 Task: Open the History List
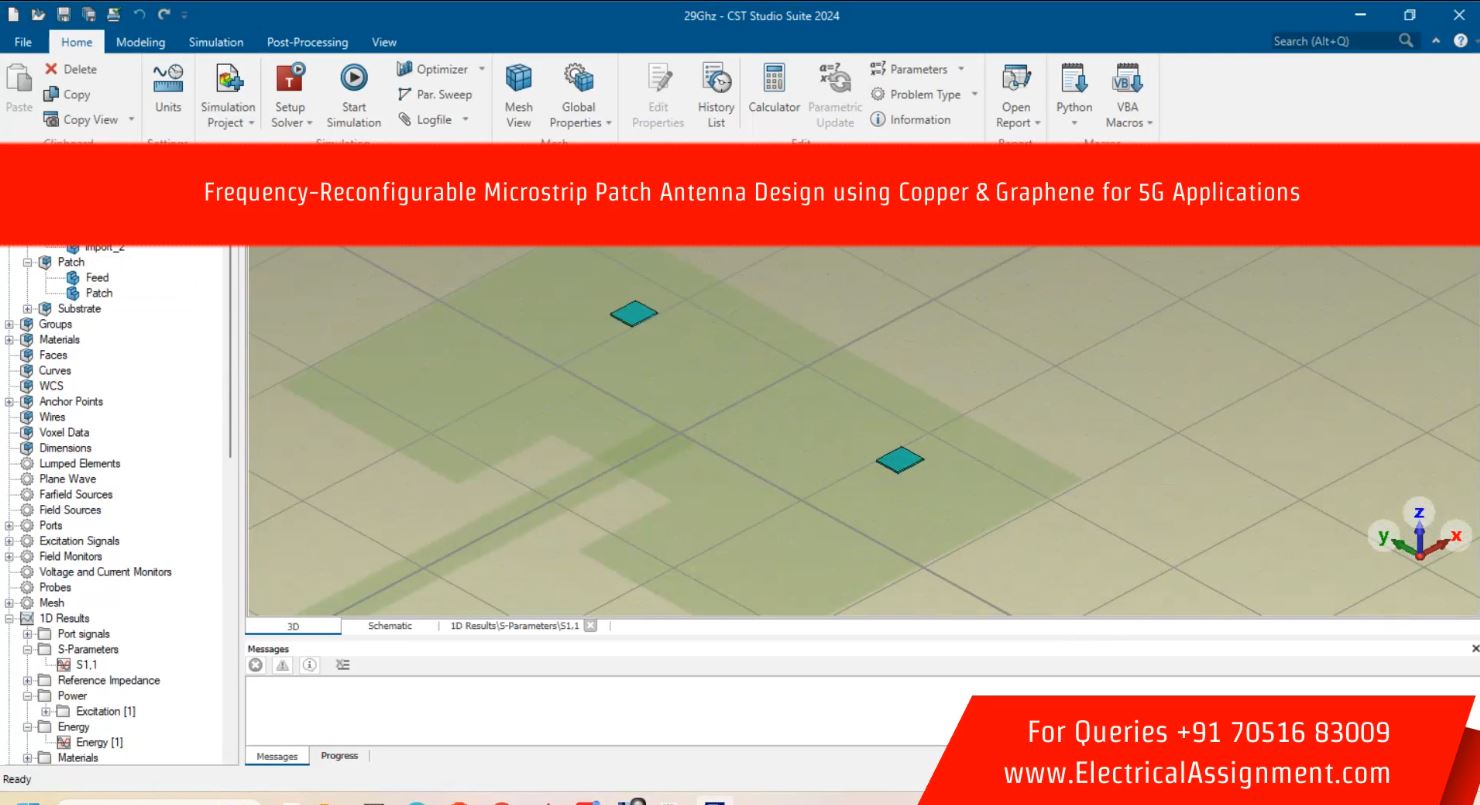716,78
